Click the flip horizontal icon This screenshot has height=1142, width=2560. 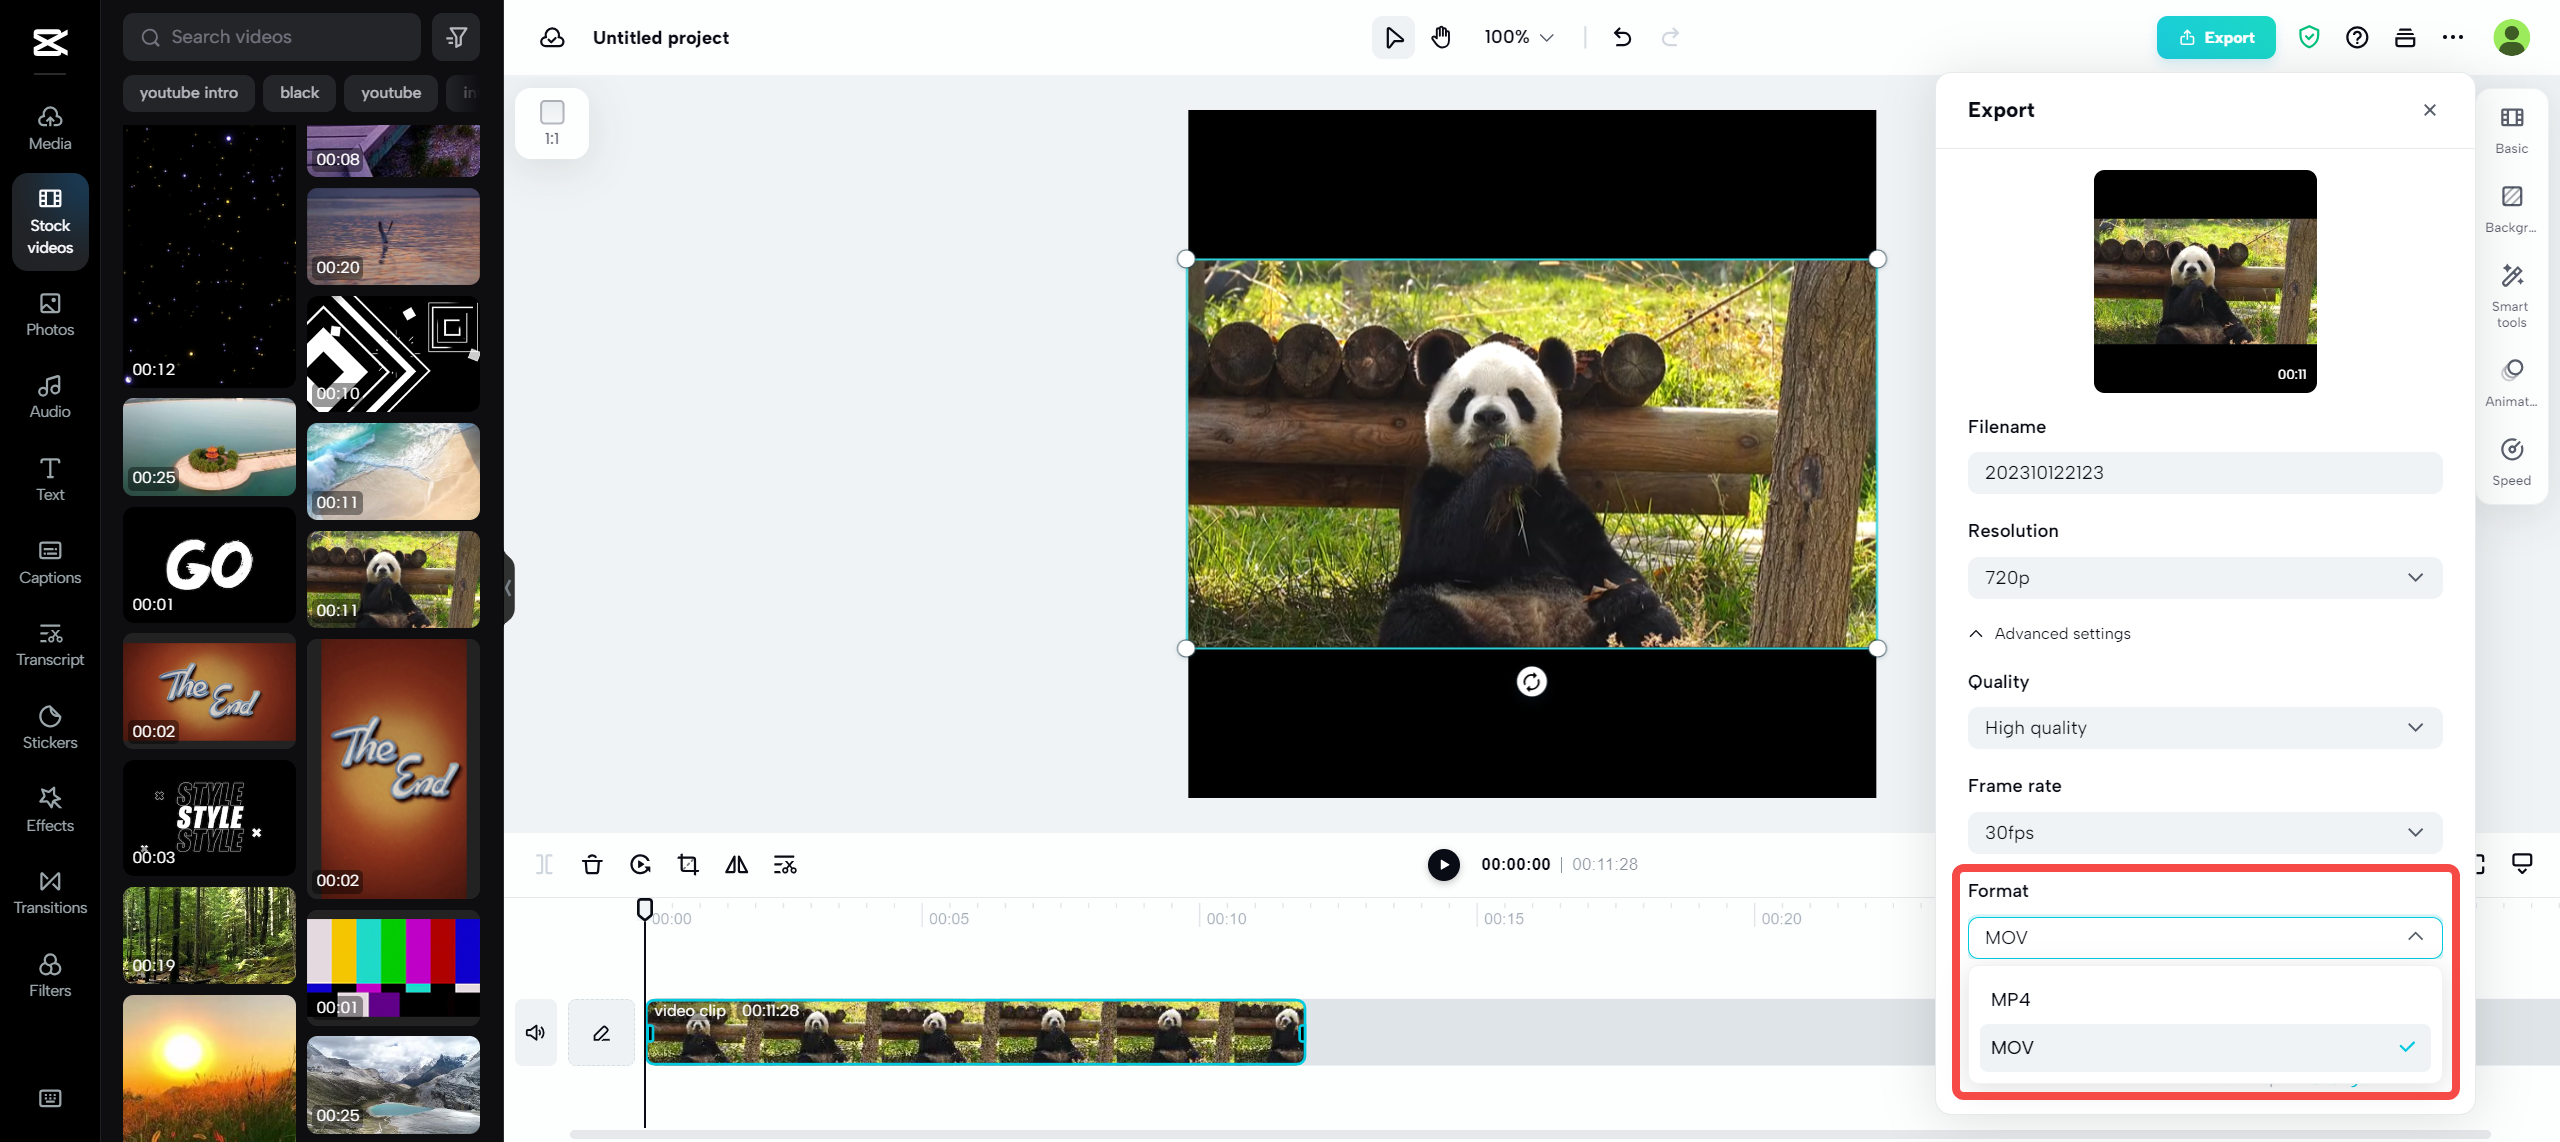pos(736,864)
